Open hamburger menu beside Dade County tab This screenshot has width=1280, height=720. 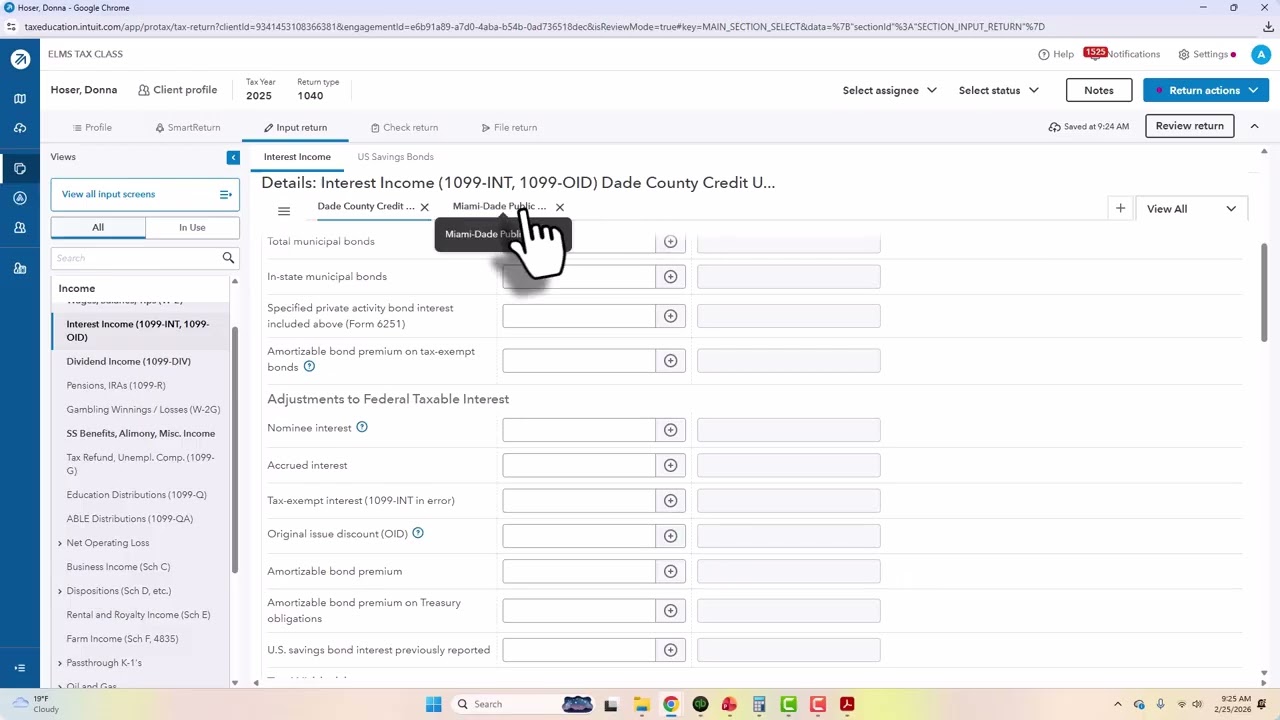pyautogui.click(x=284, y=211)
